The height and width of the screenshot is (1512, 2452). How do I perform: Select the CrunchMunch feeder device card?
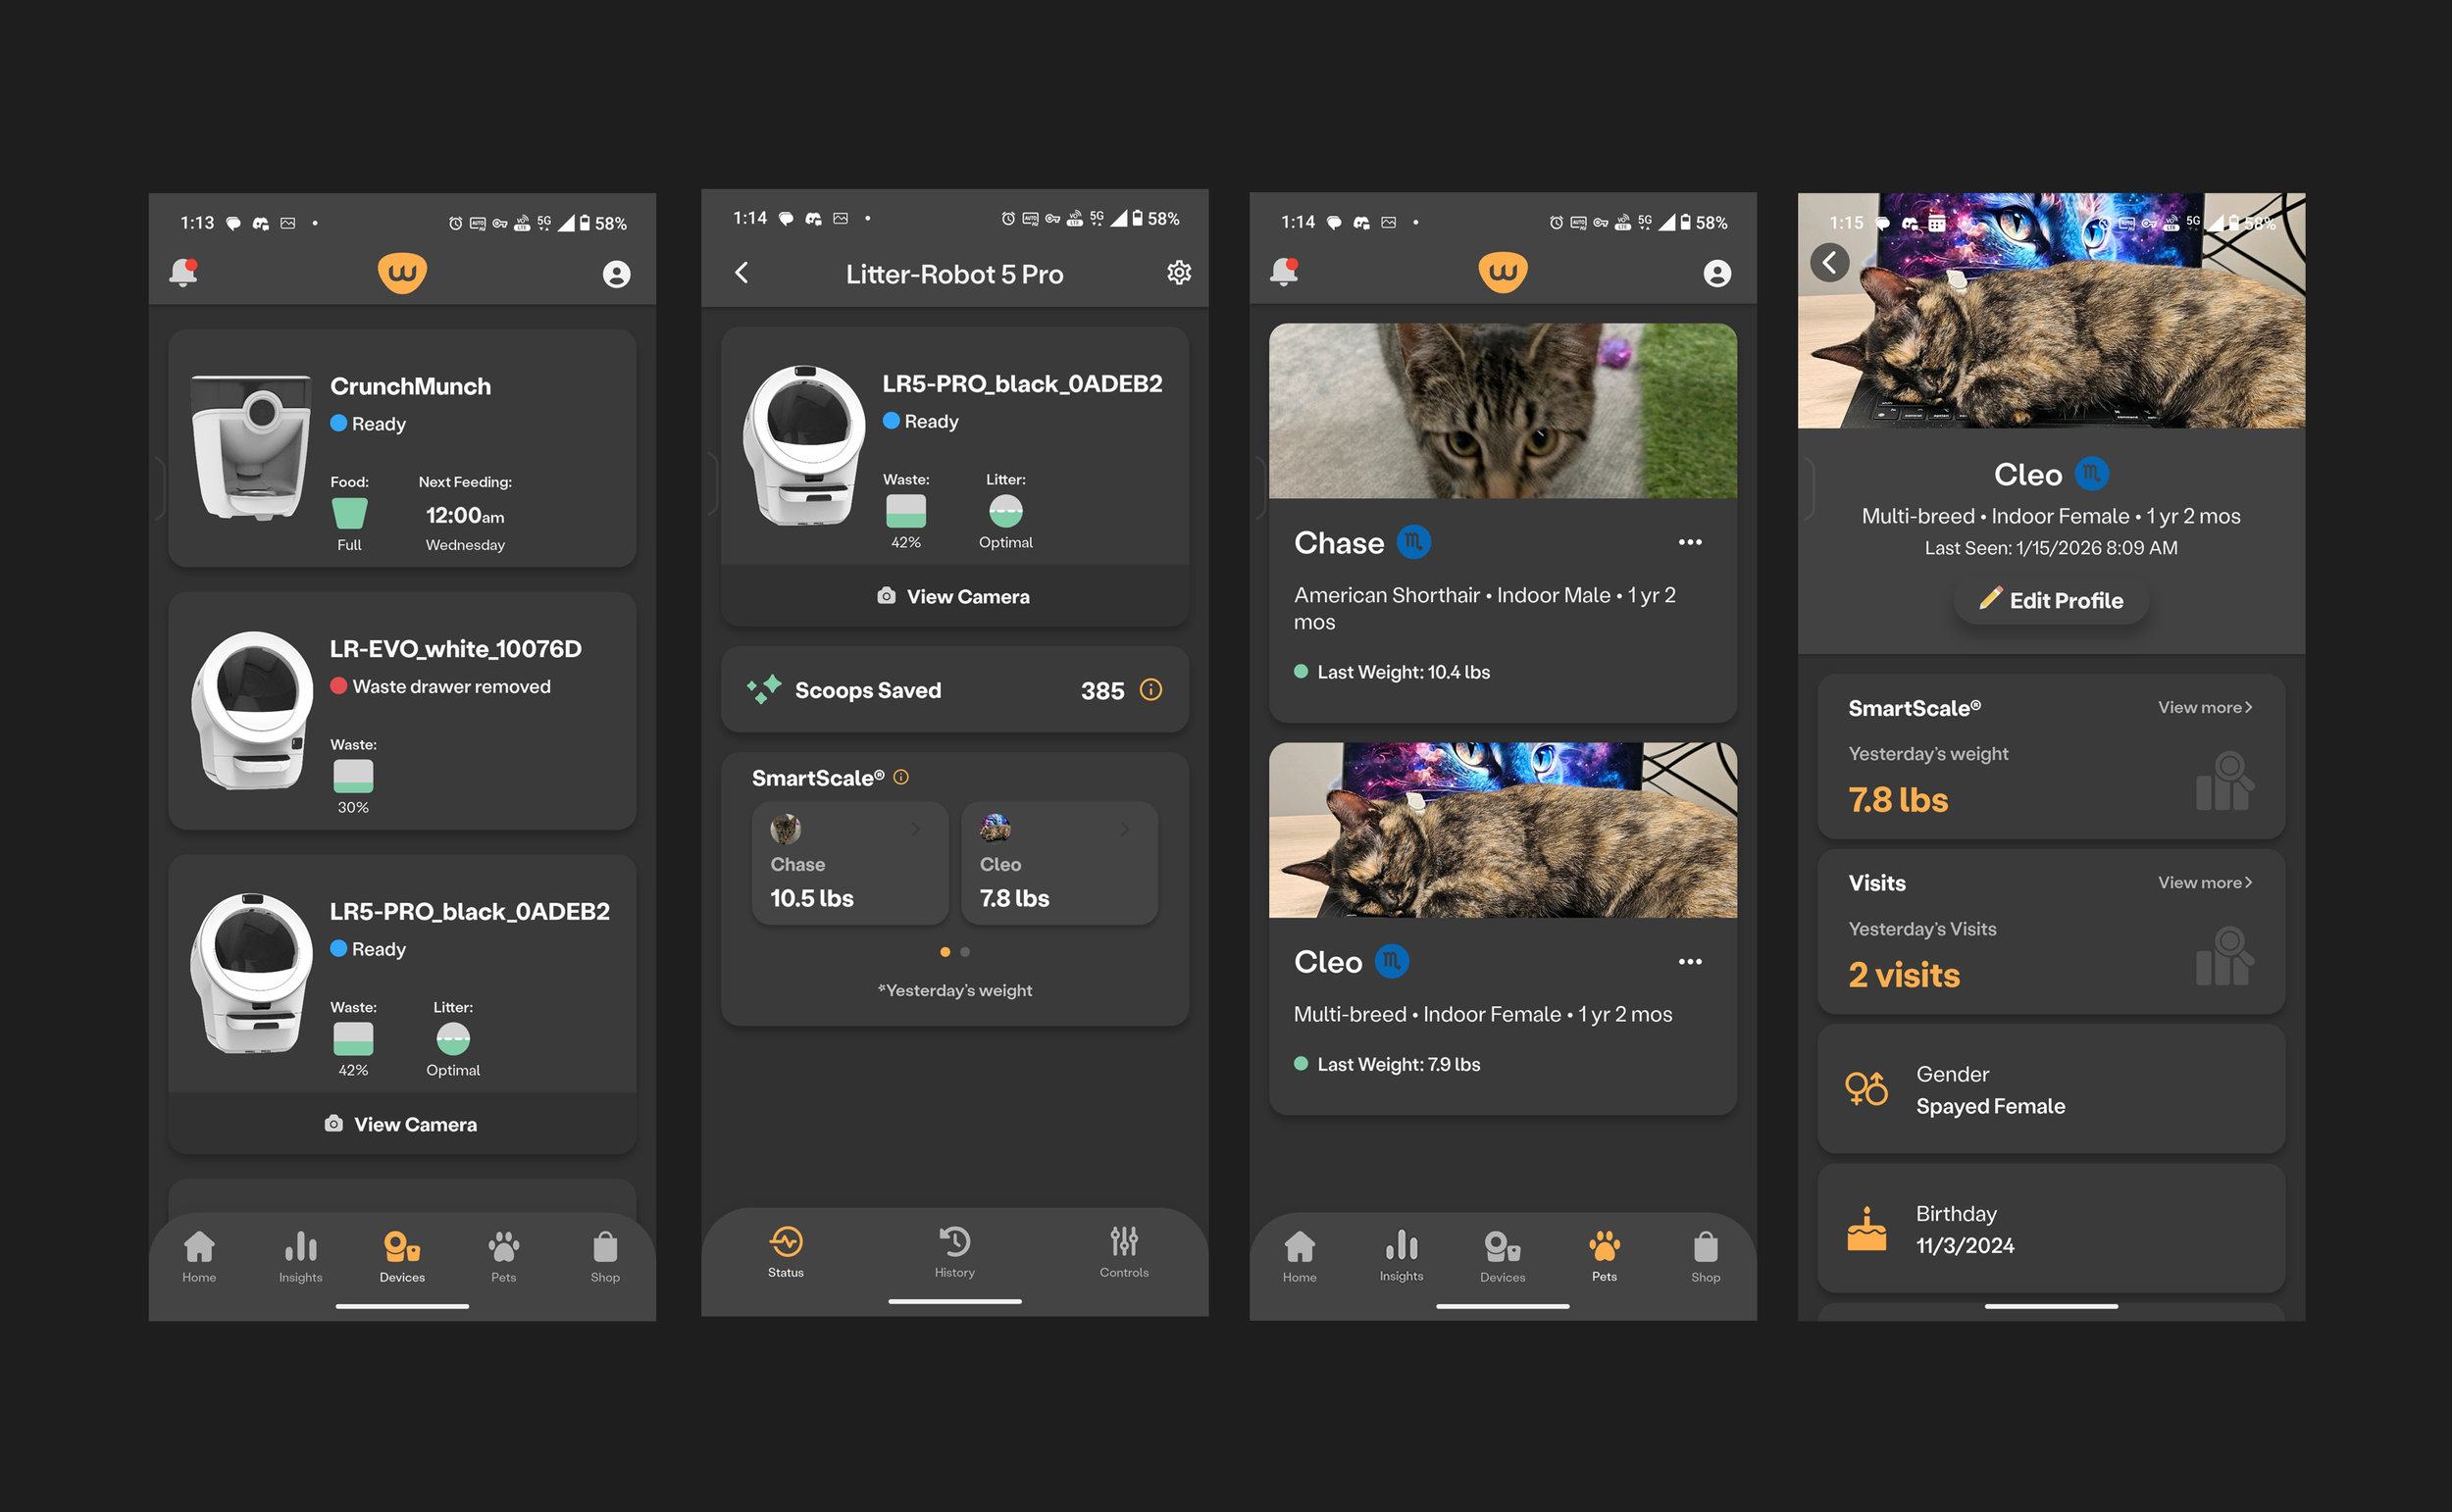tap(402, 449)
